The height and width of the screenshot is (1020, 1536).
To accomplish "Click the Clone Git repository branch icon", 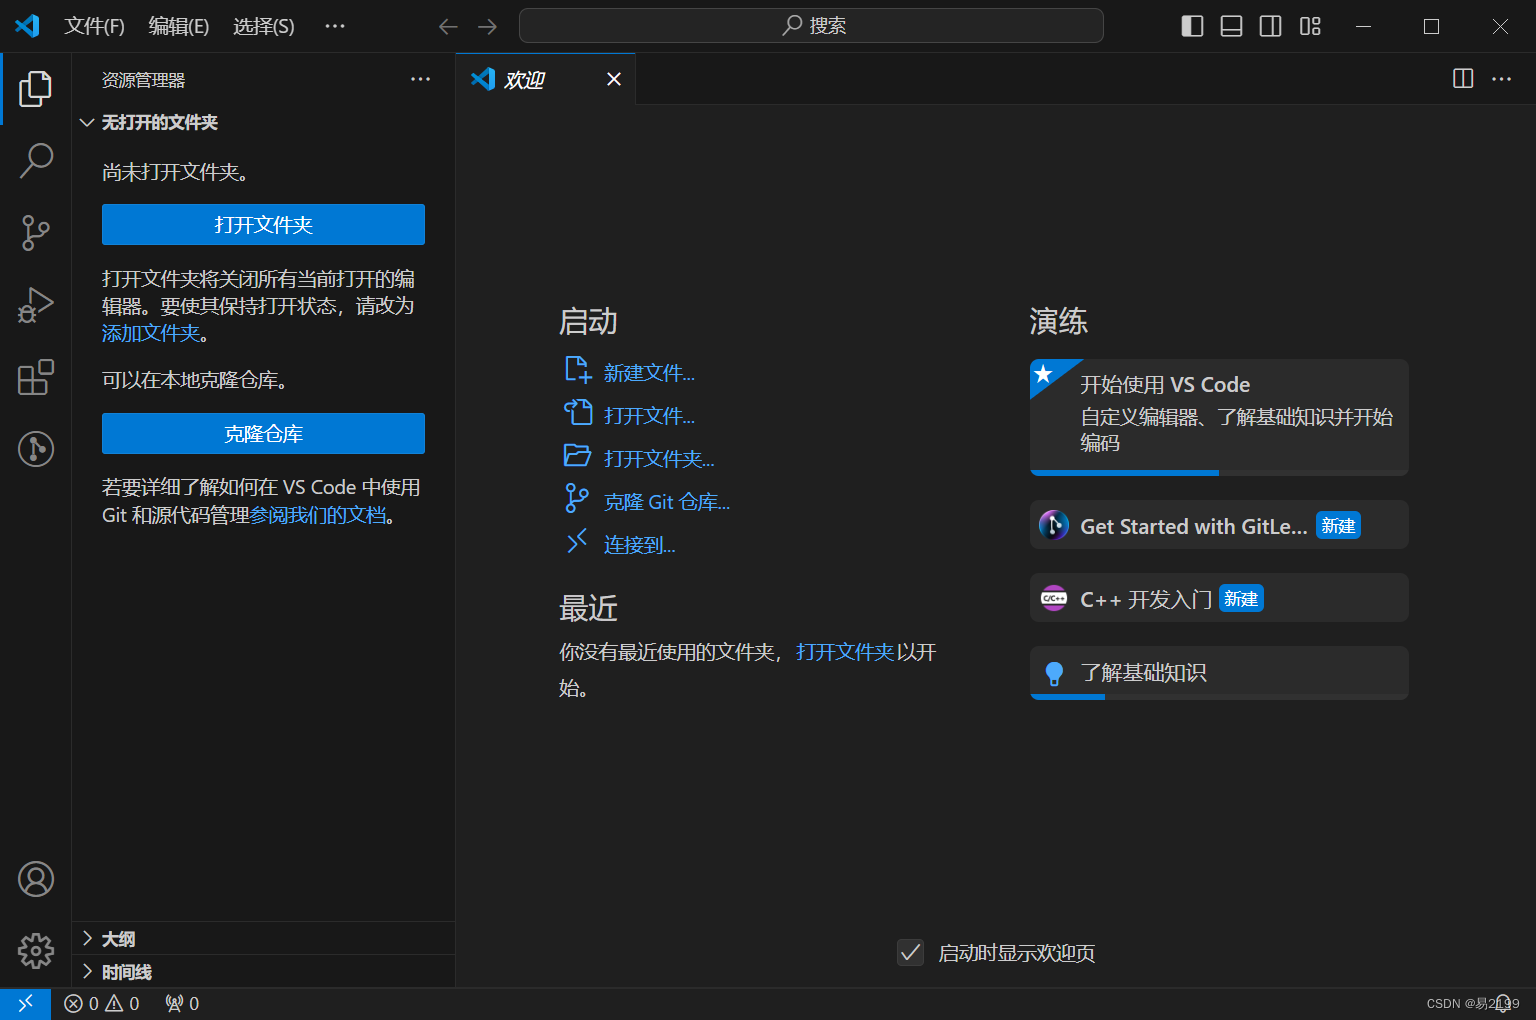I will (x=577, y=498).
